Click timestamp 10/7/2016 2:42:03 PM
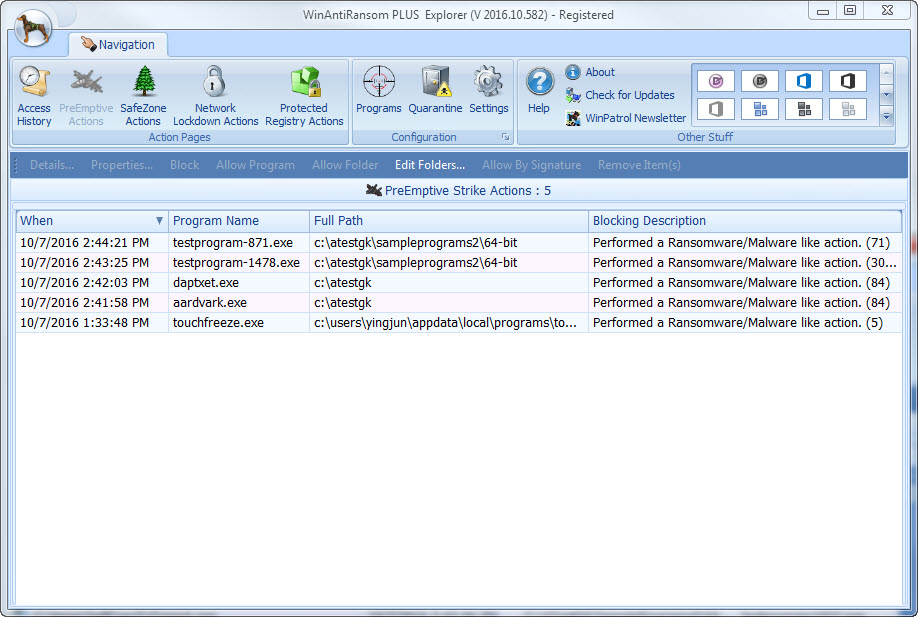 pyautogui.click(x=85, y=283)
